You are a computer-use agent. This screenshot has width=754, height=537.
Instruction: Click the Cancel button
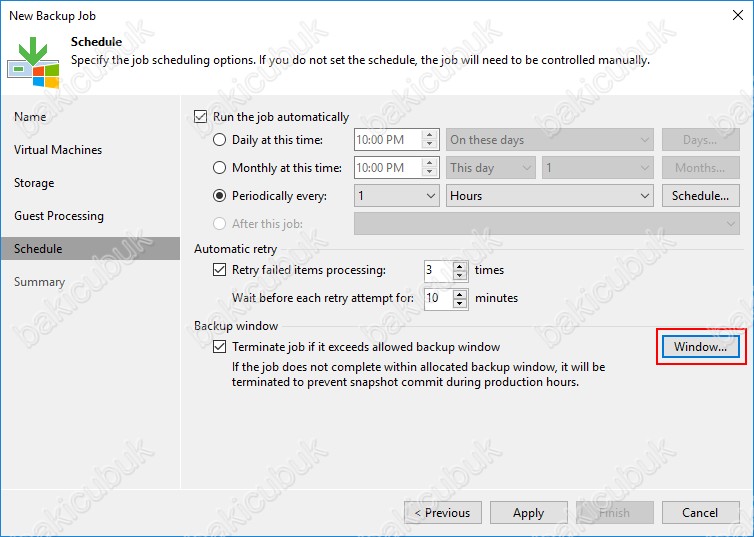701,512
